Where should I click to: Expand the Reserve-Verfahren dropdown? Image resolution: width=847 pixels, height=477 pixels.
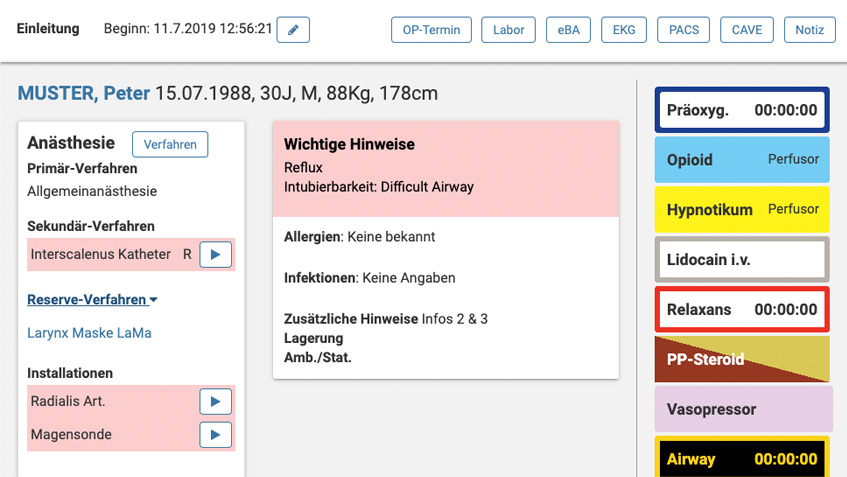coord(92,299)
